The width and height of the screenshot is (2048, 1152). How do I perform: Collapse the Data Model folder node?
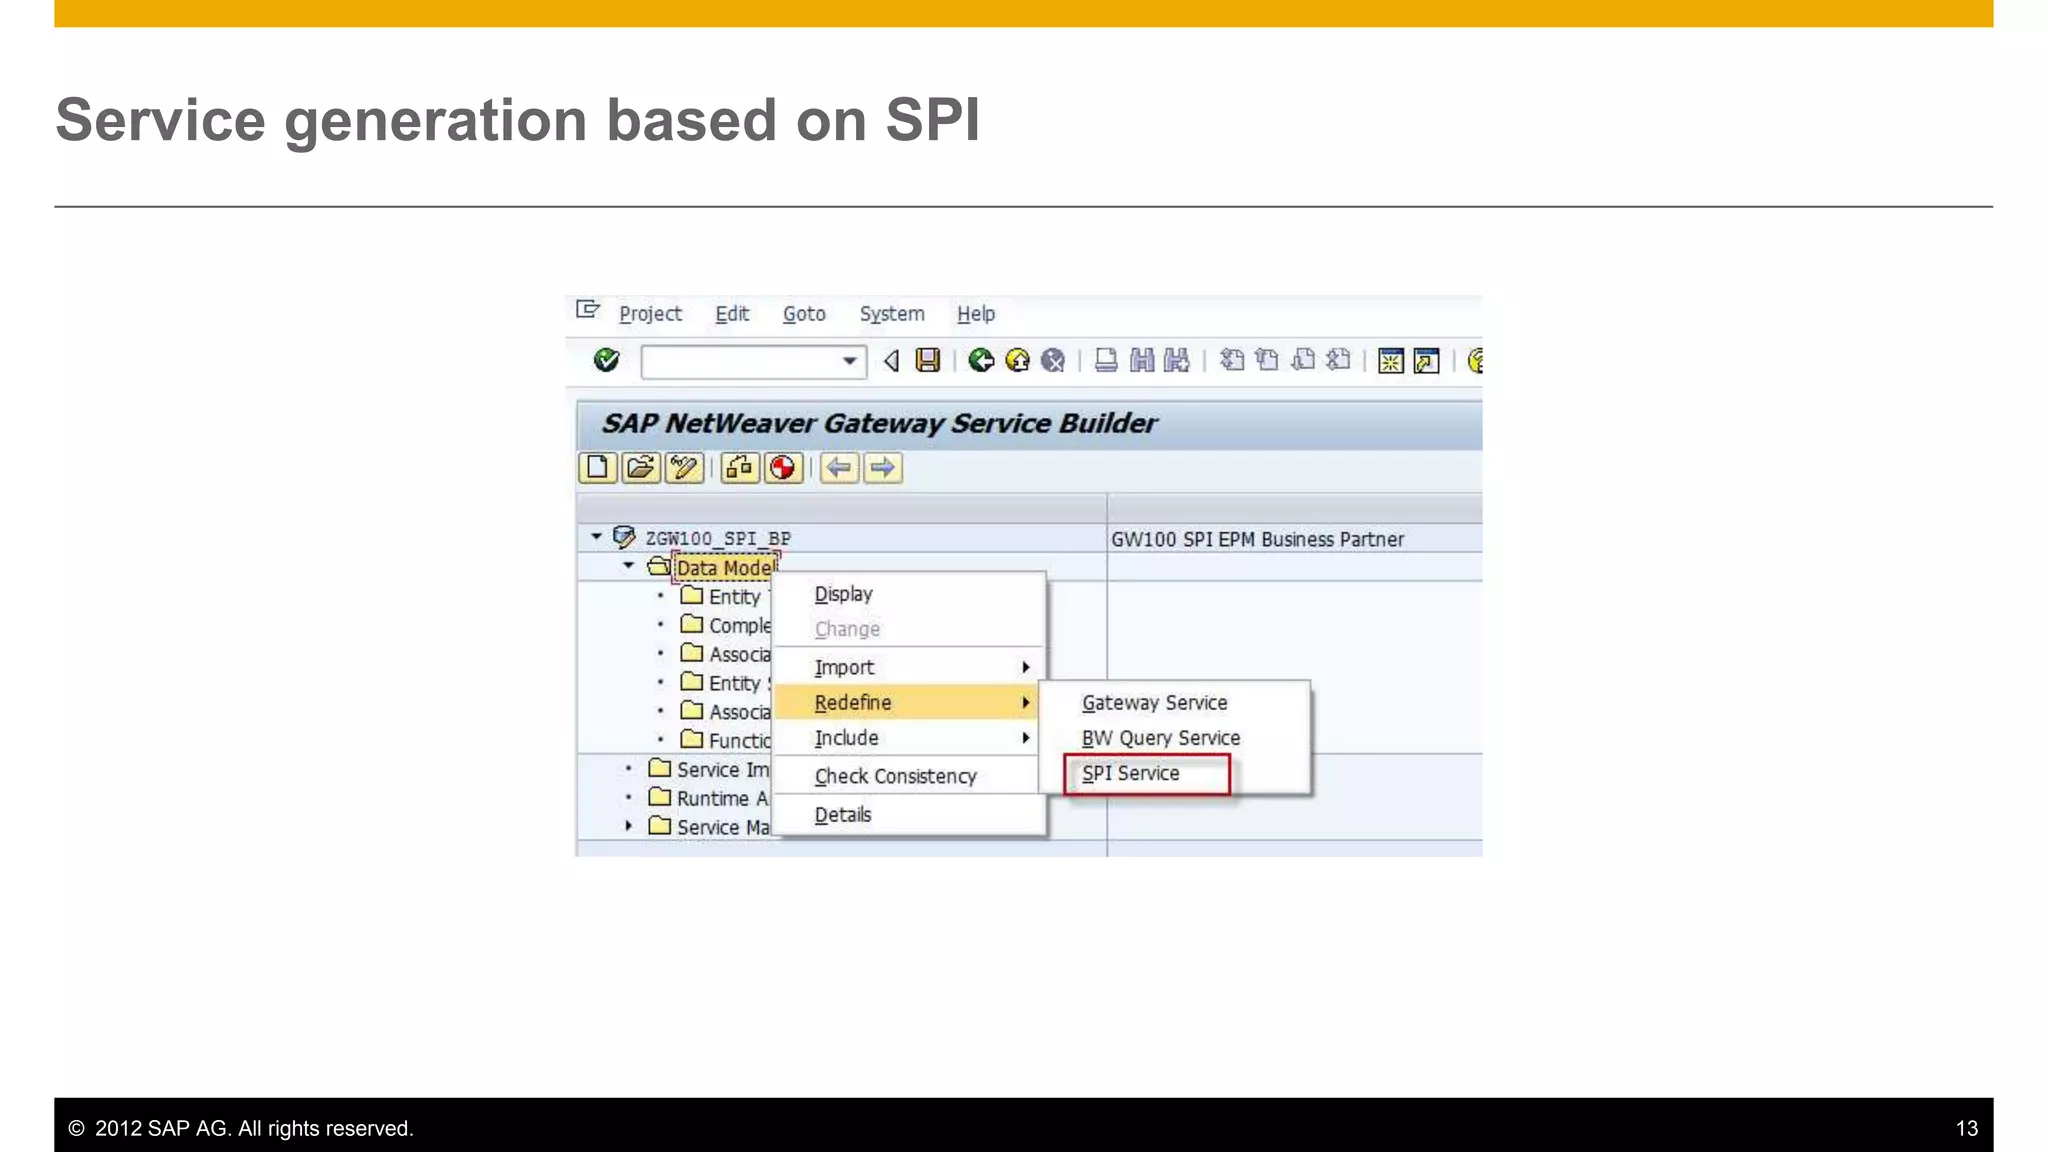point(628,566)
